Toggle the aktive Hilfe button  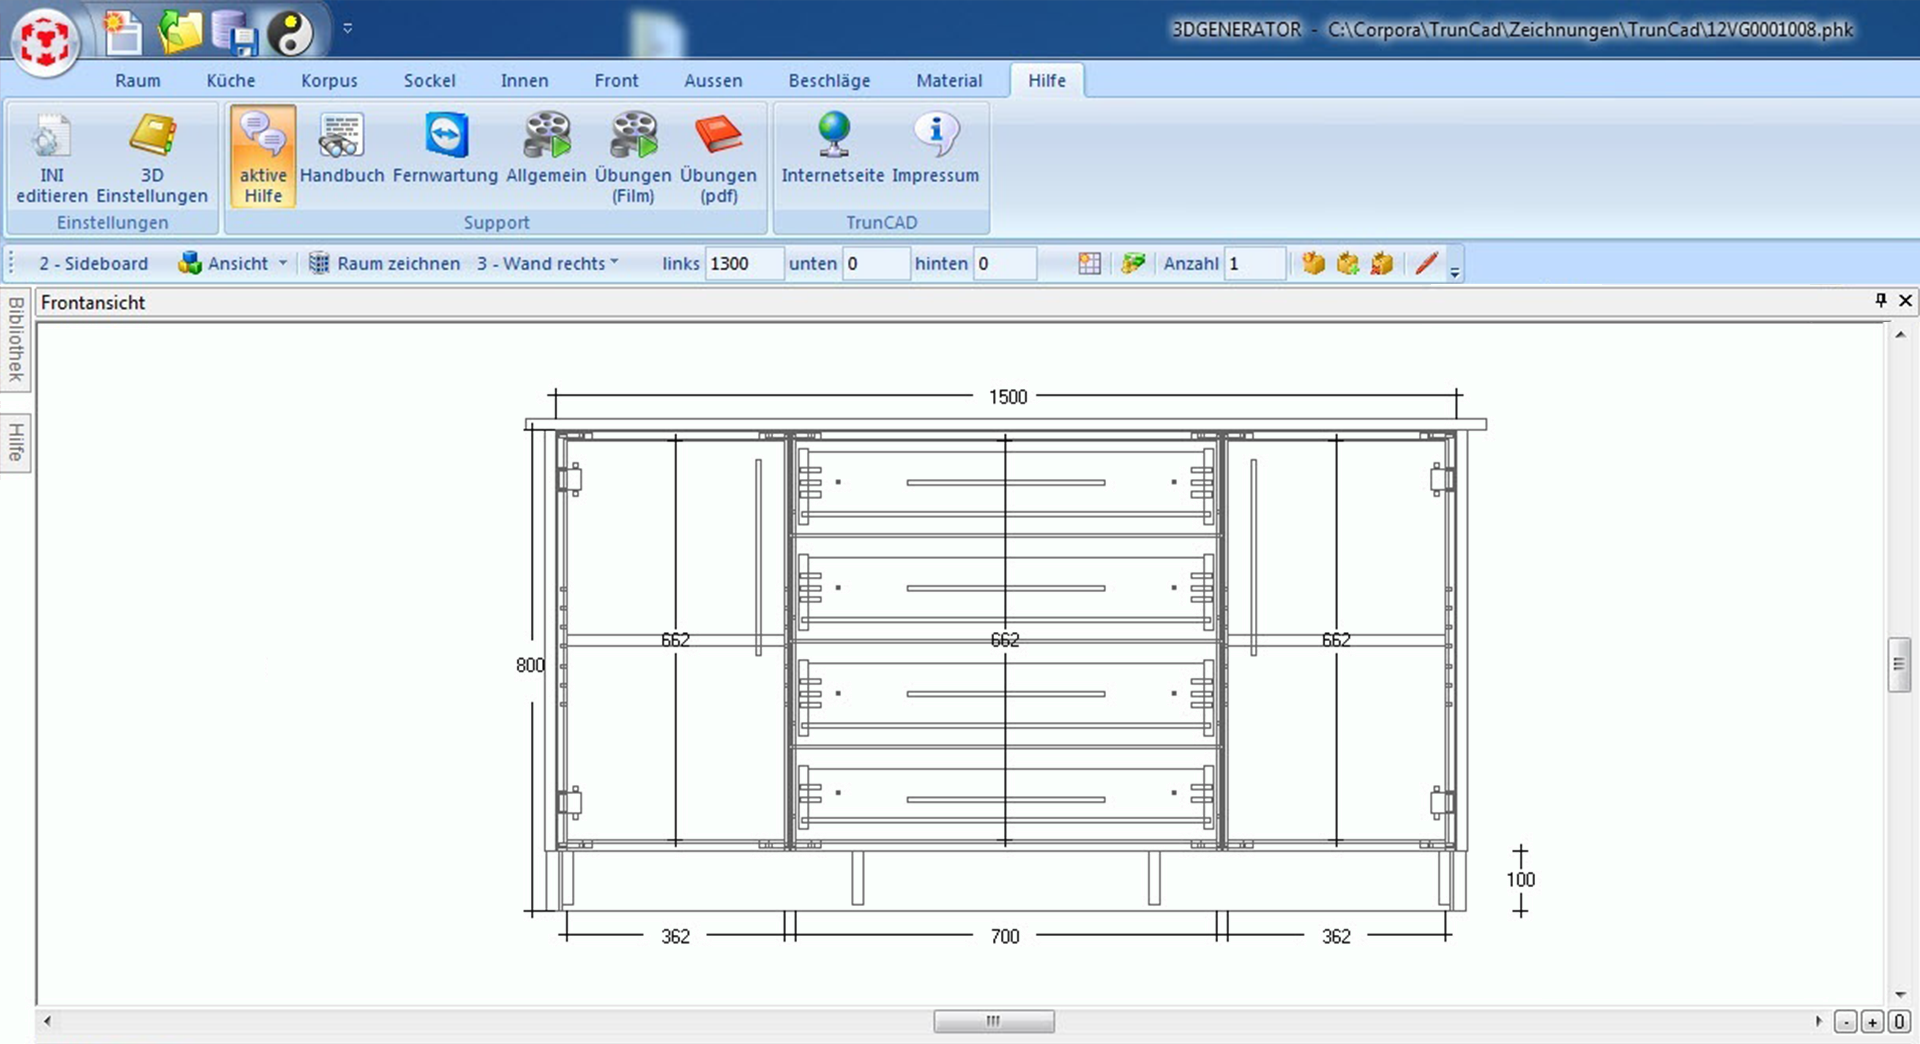pos(263,155)
